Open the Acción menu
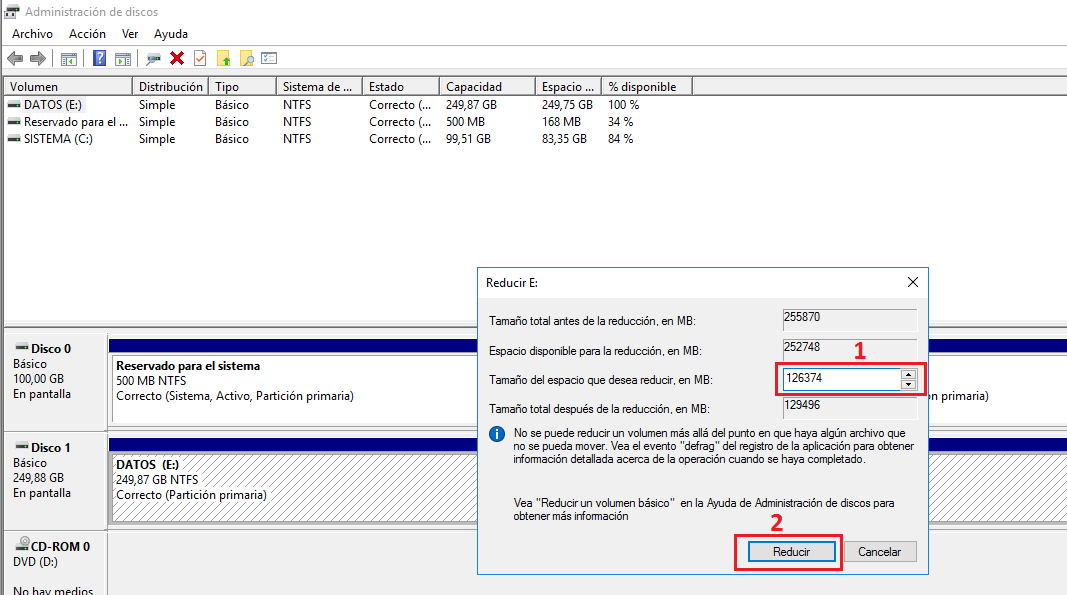 (x=87, y=33)
